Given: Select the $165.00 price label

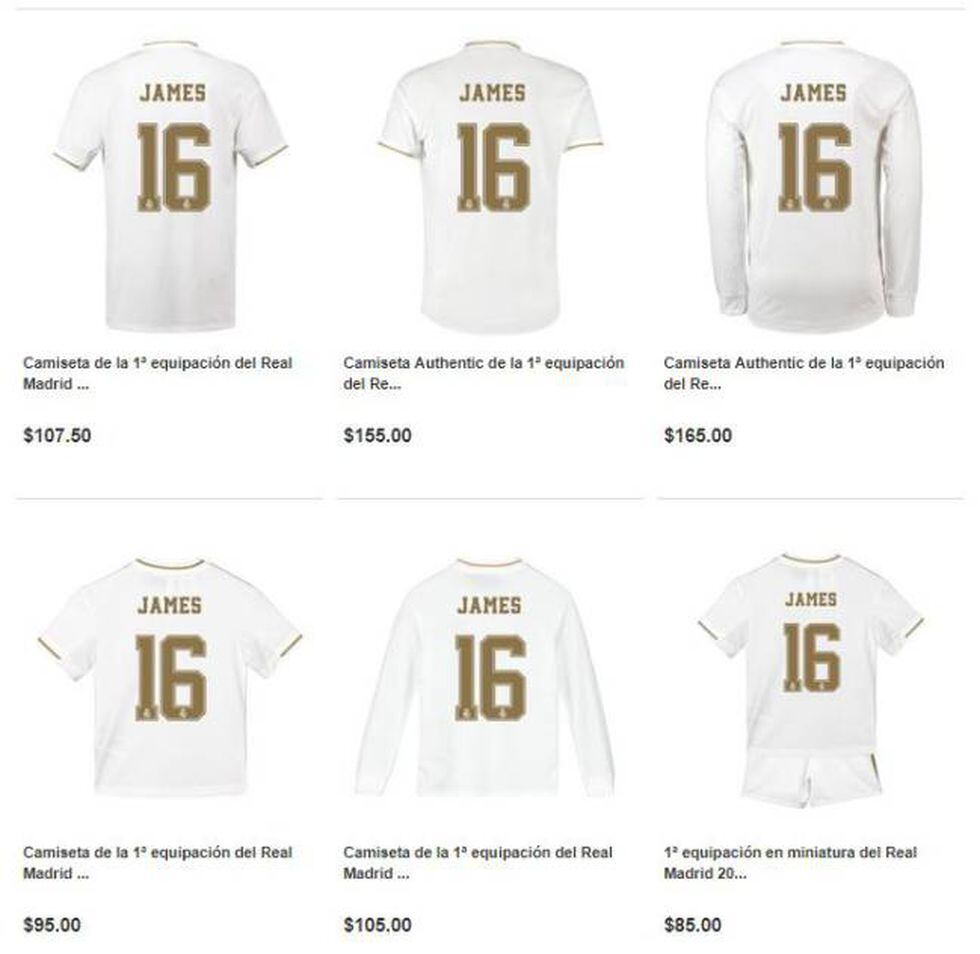Looking at the screenshot, I should pos(698,436).
